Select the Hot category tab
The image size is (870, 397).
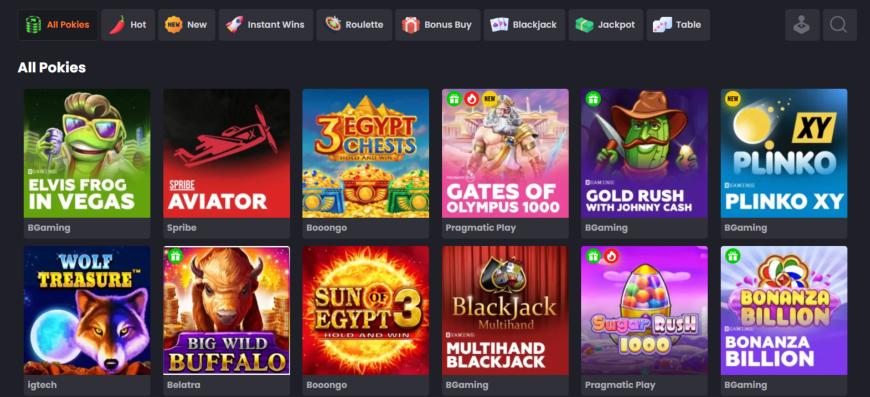coord(128,25)
